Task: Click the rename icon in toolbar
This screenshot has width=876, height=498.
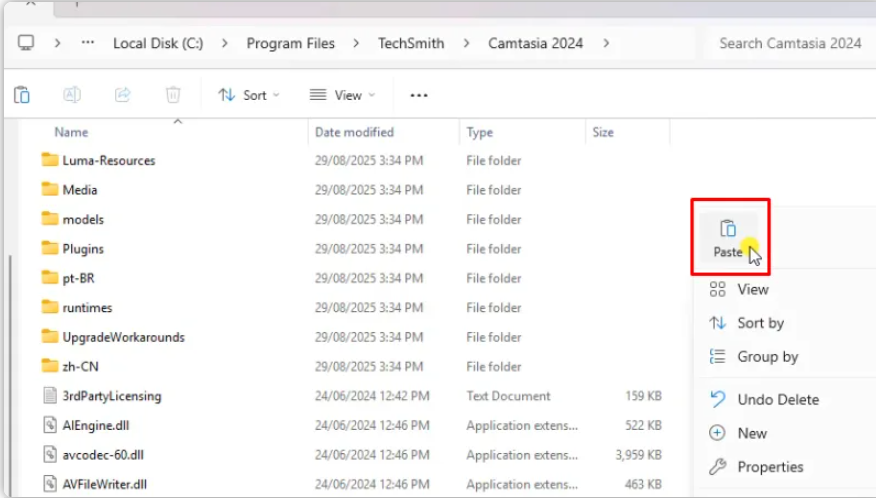Action: 72,95
